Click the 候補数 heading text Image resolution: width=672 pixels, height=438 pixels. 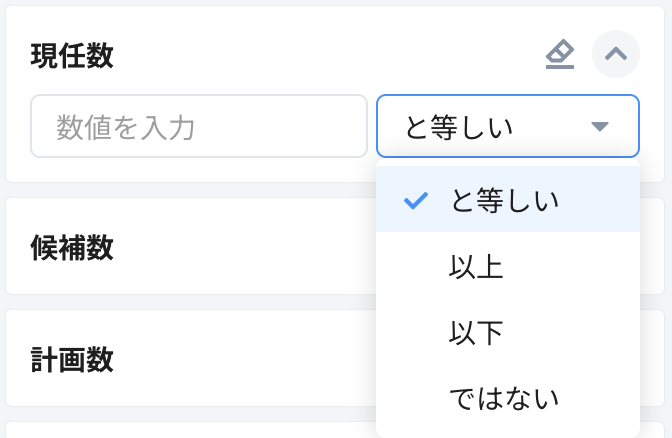point(72,247)
